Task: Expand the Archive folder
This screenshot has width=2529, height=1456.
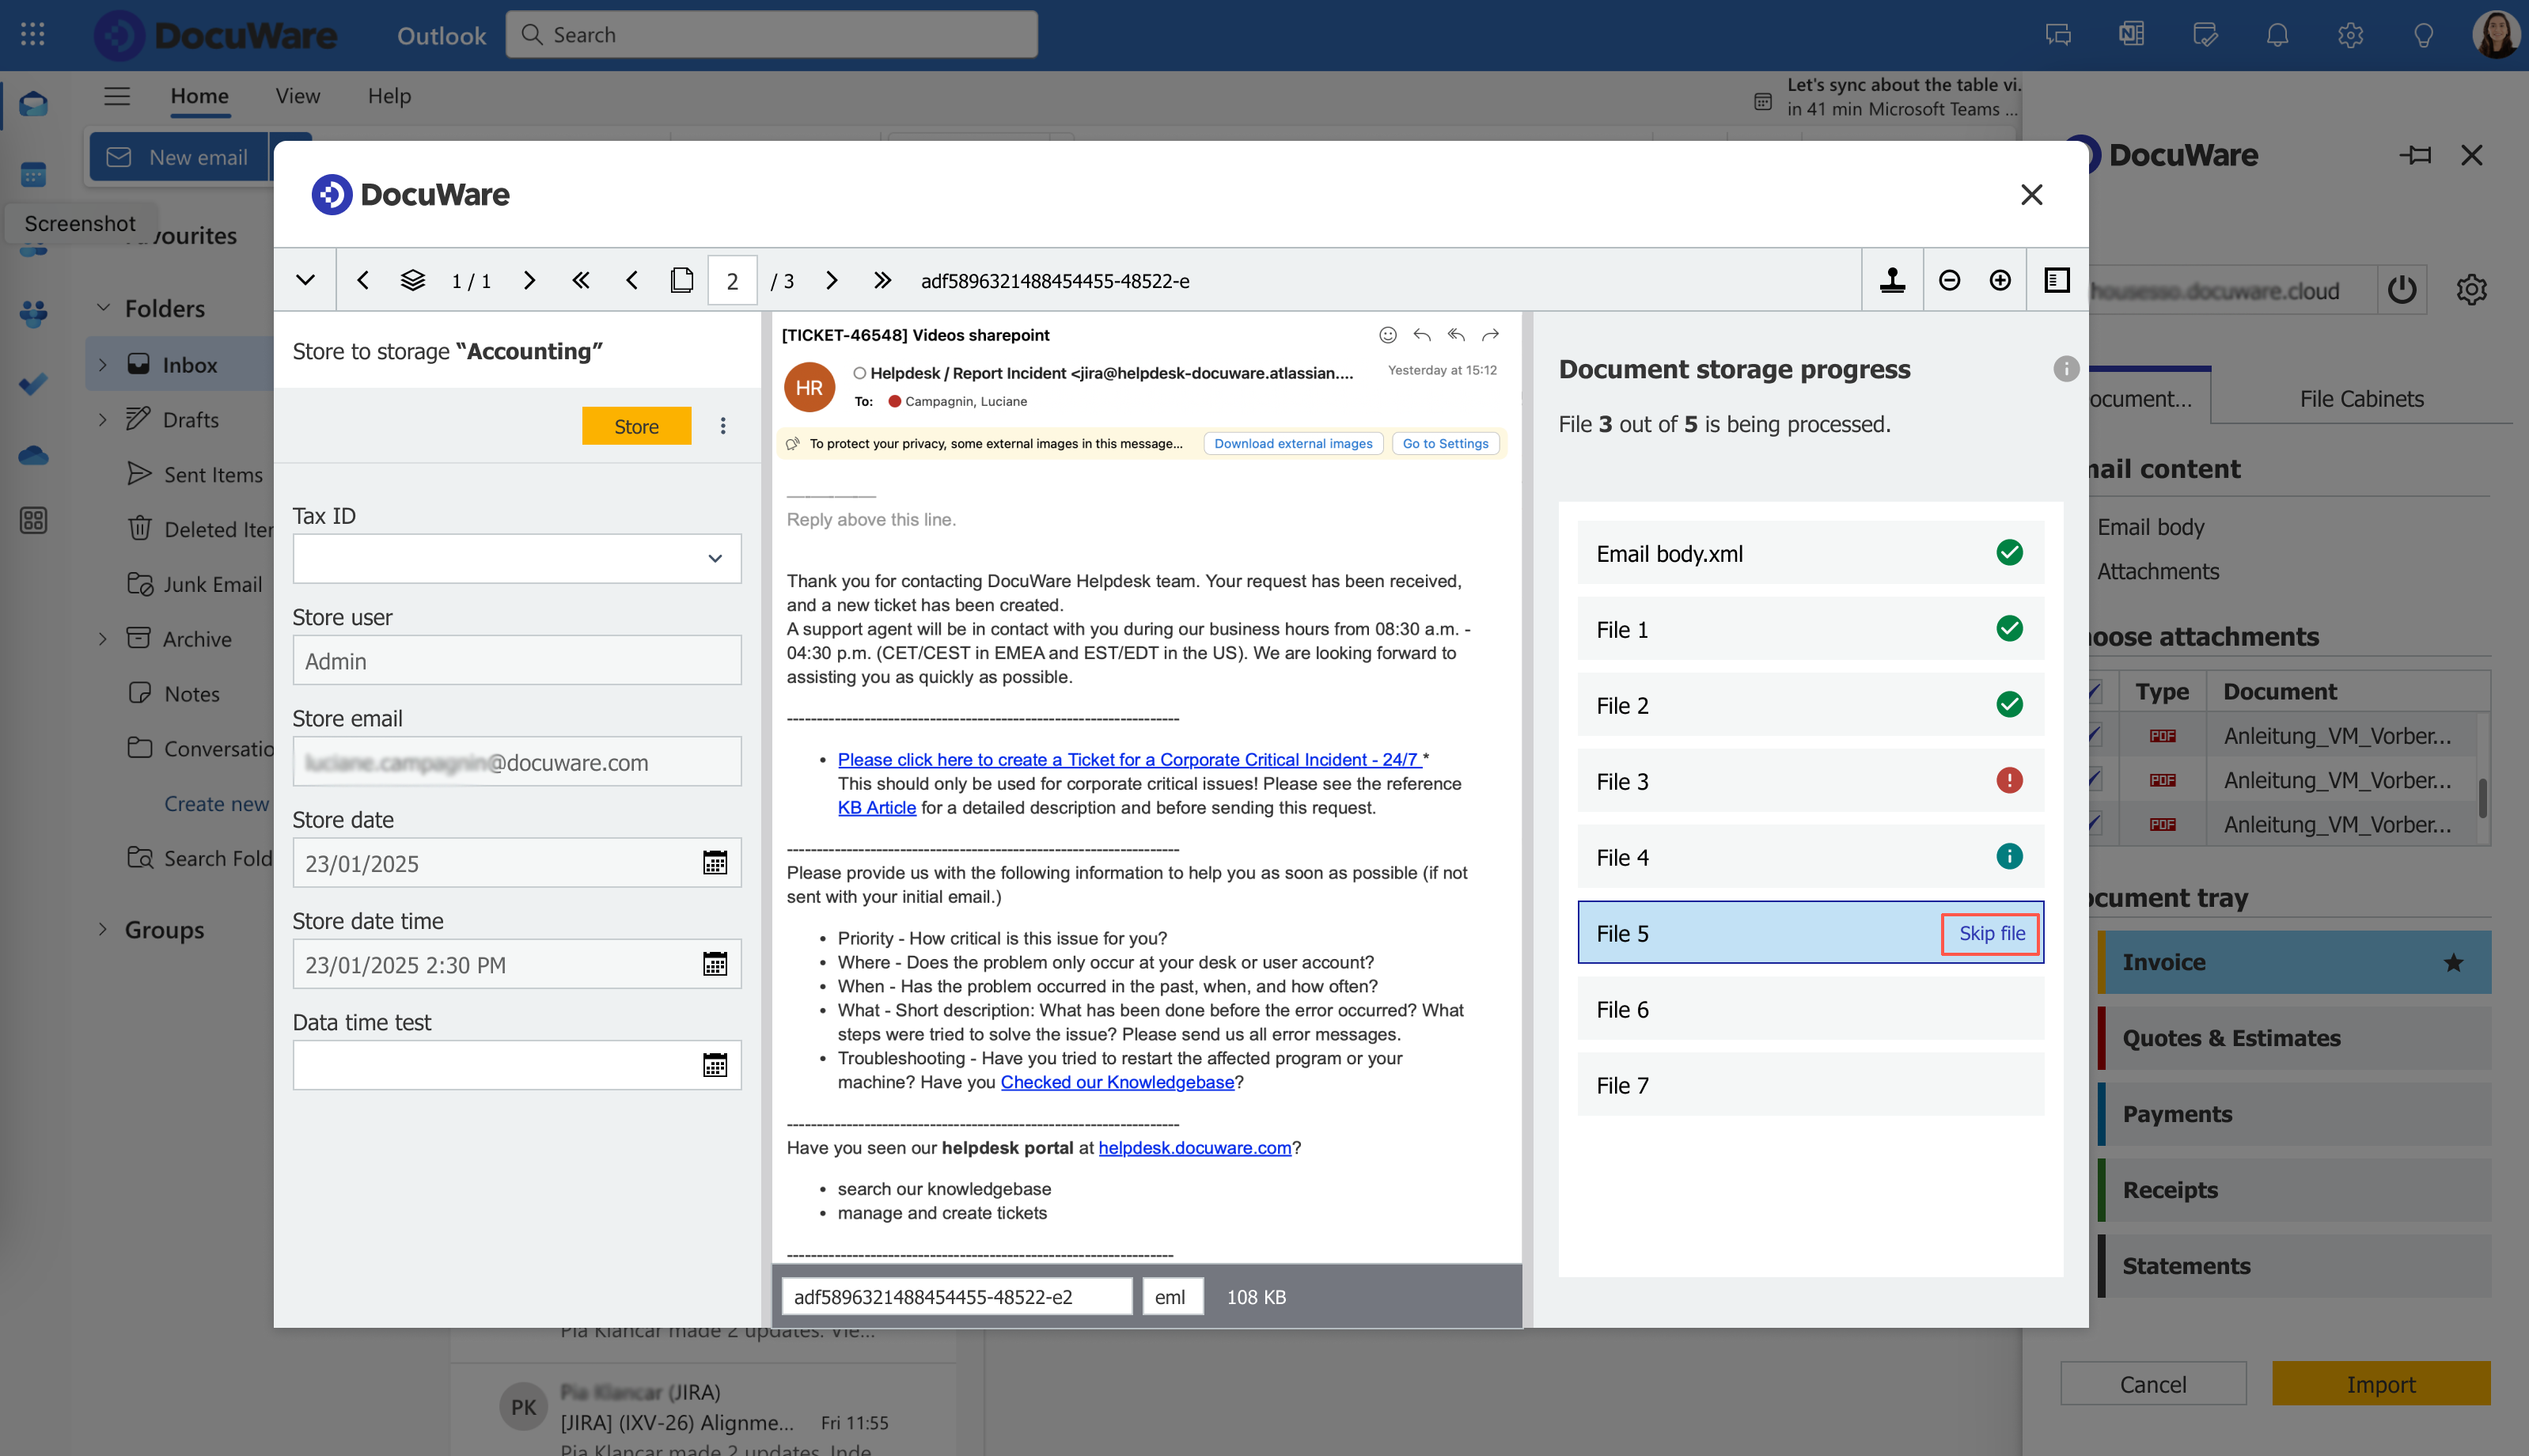Action: [x=103, y=638]
